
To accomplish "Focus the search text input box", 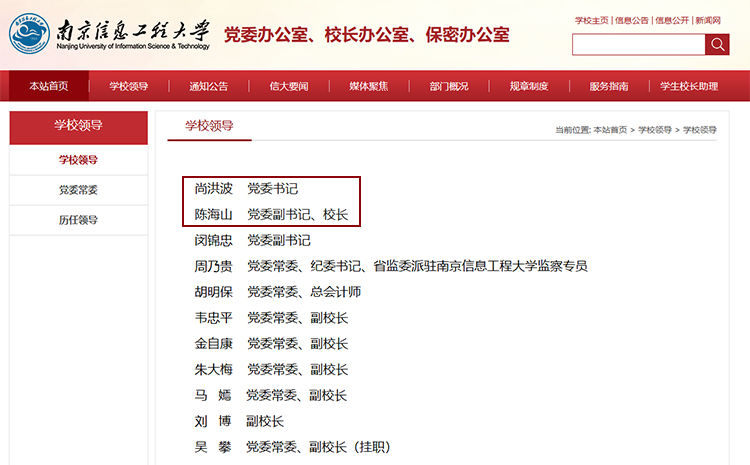I will point(638,44).
